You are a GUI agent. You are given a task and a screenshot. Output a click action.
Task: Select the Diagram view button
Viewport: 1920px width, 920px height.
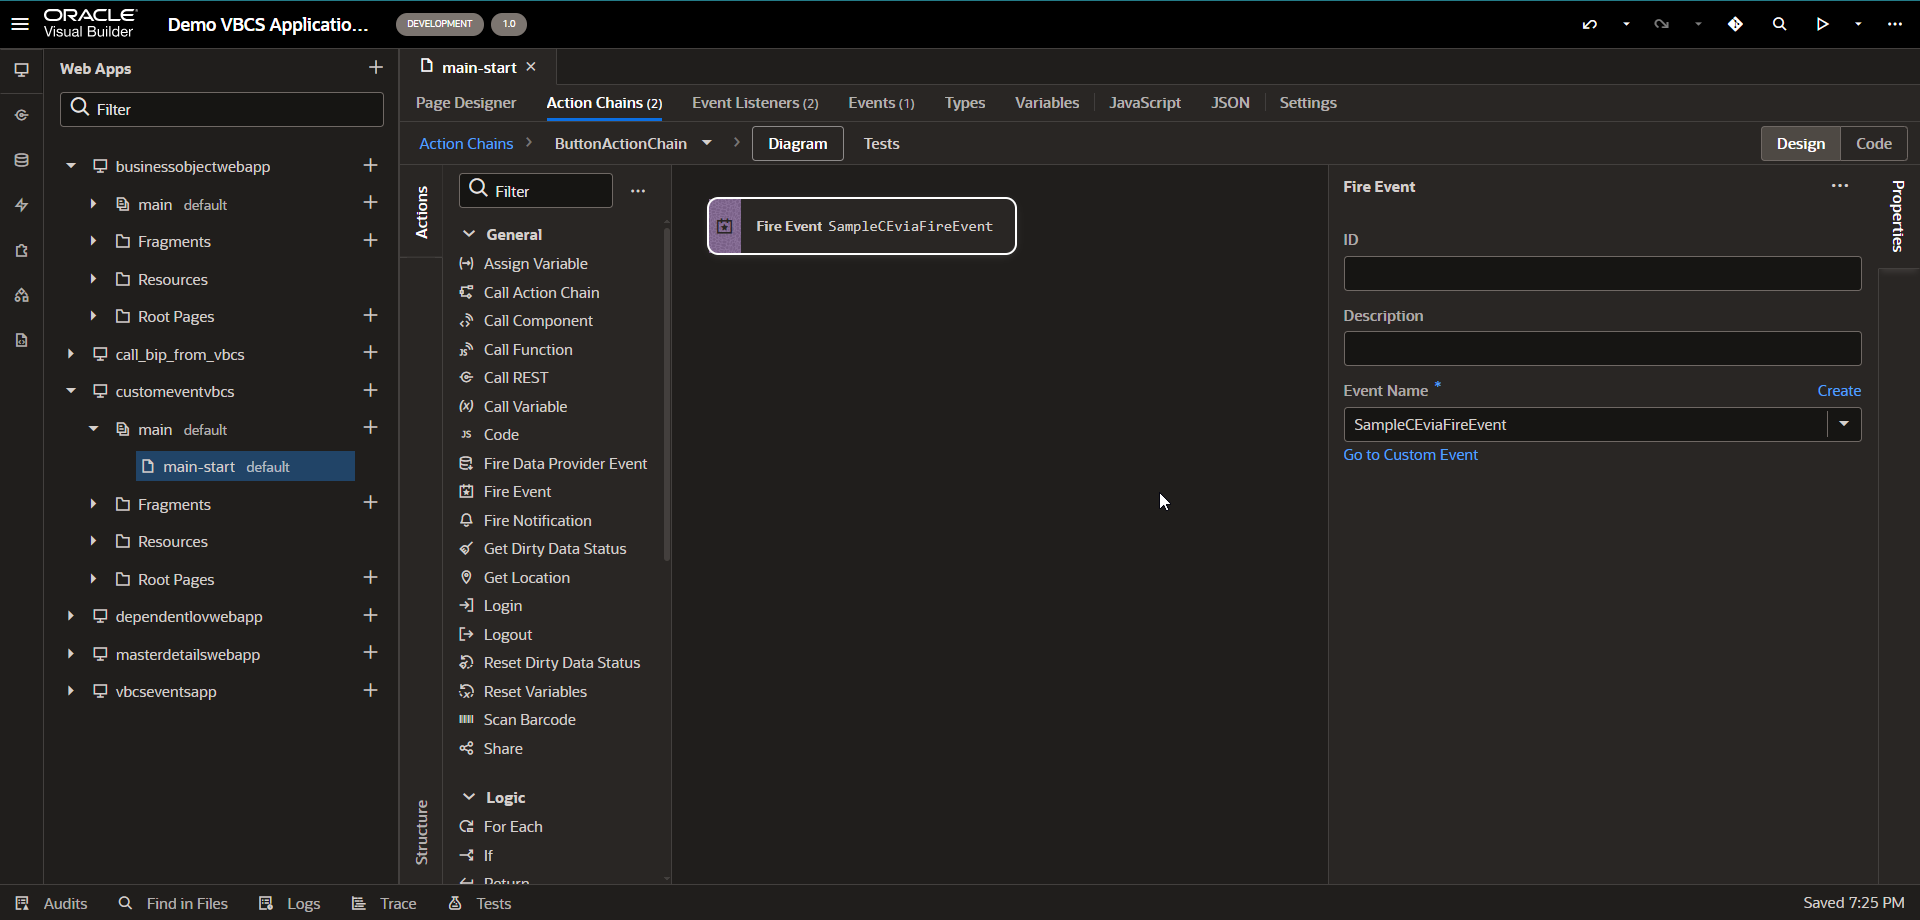[x=798, y=143]
